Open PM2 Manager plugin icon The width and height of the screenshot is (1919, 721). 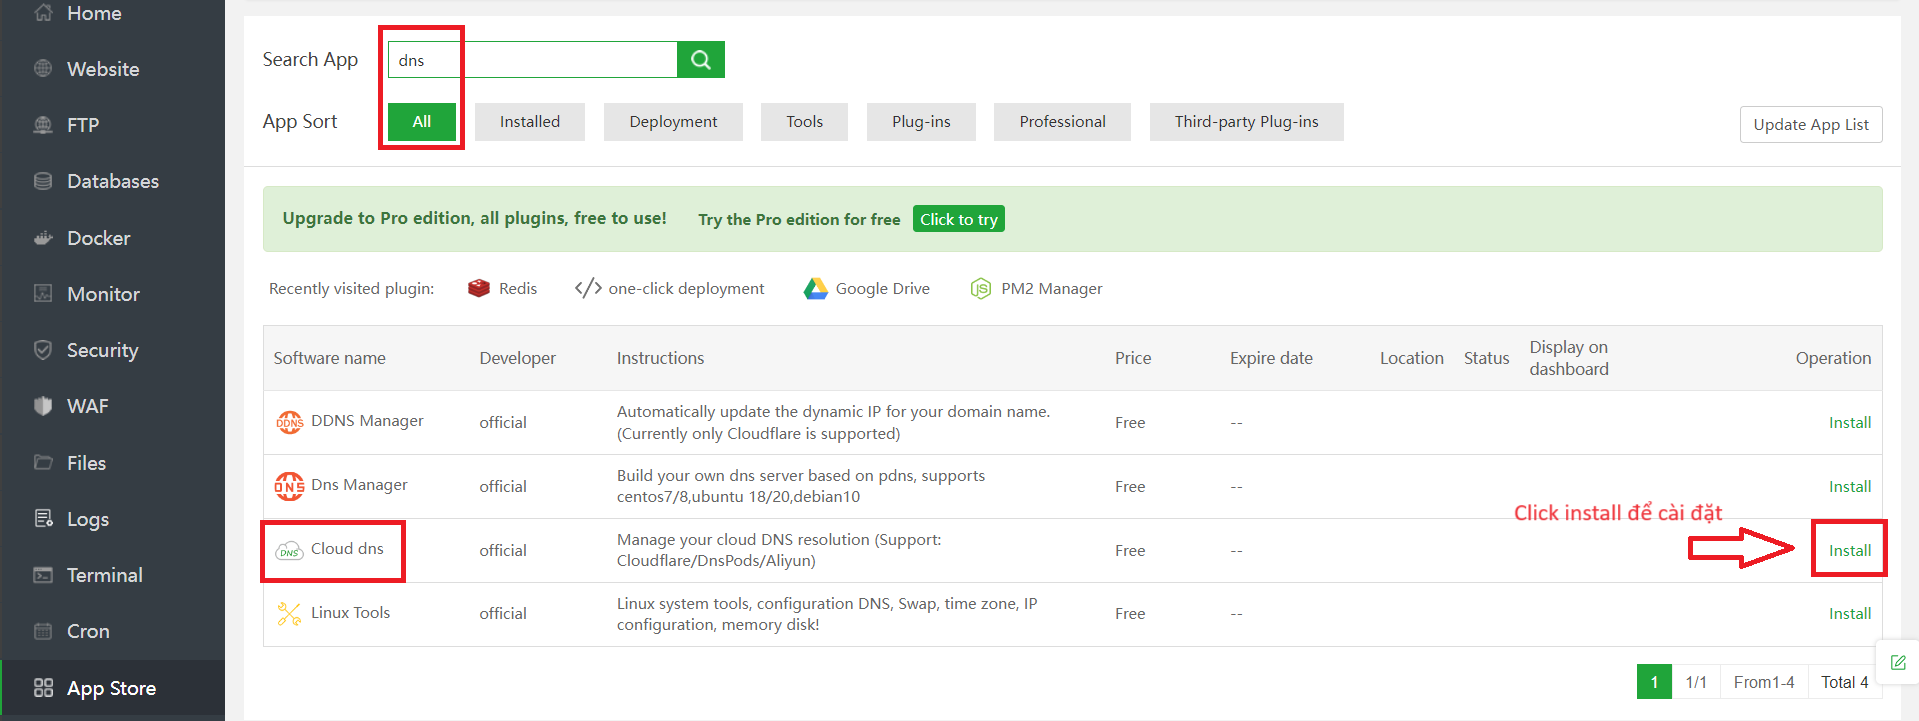click(981, 288)
